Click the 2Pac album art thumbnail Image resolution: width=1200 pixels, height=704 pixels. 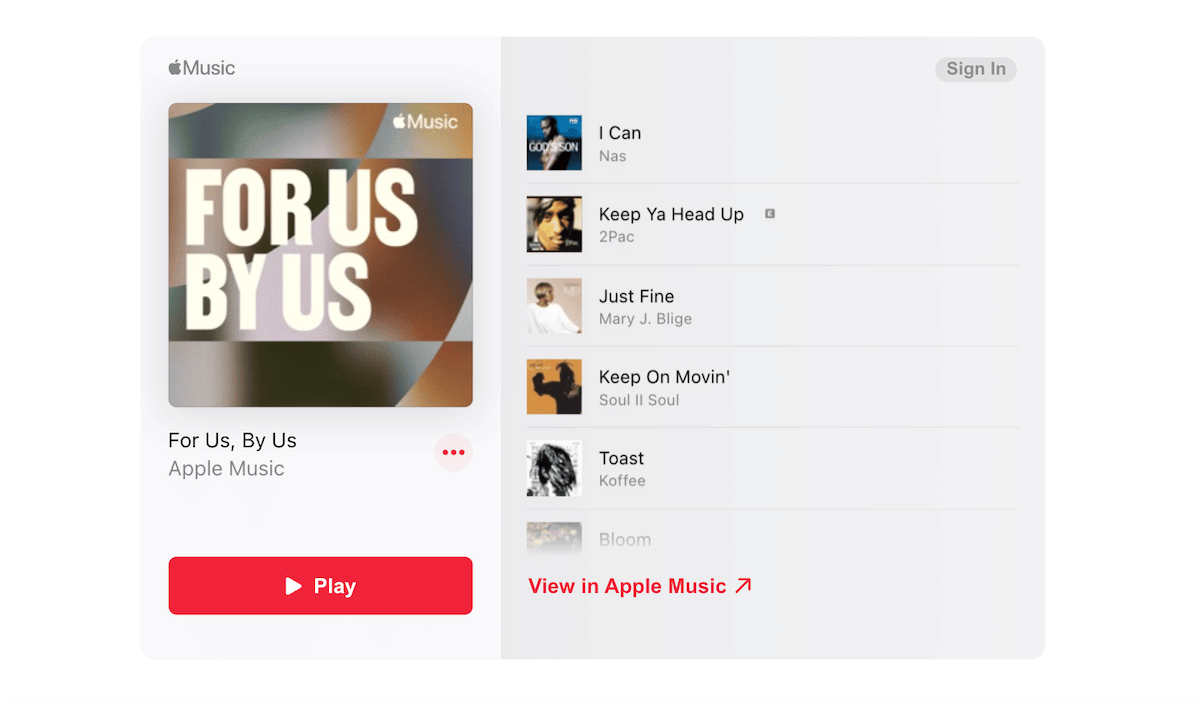click(554, 224)
